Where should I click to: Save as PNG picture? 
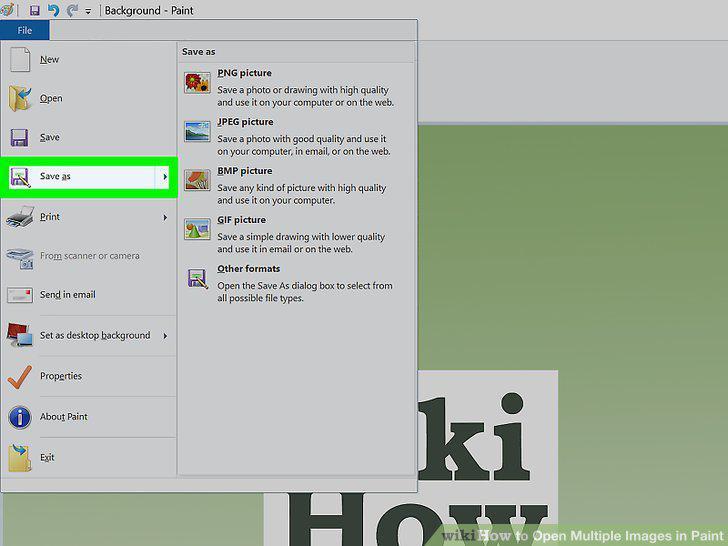point(296,87)
